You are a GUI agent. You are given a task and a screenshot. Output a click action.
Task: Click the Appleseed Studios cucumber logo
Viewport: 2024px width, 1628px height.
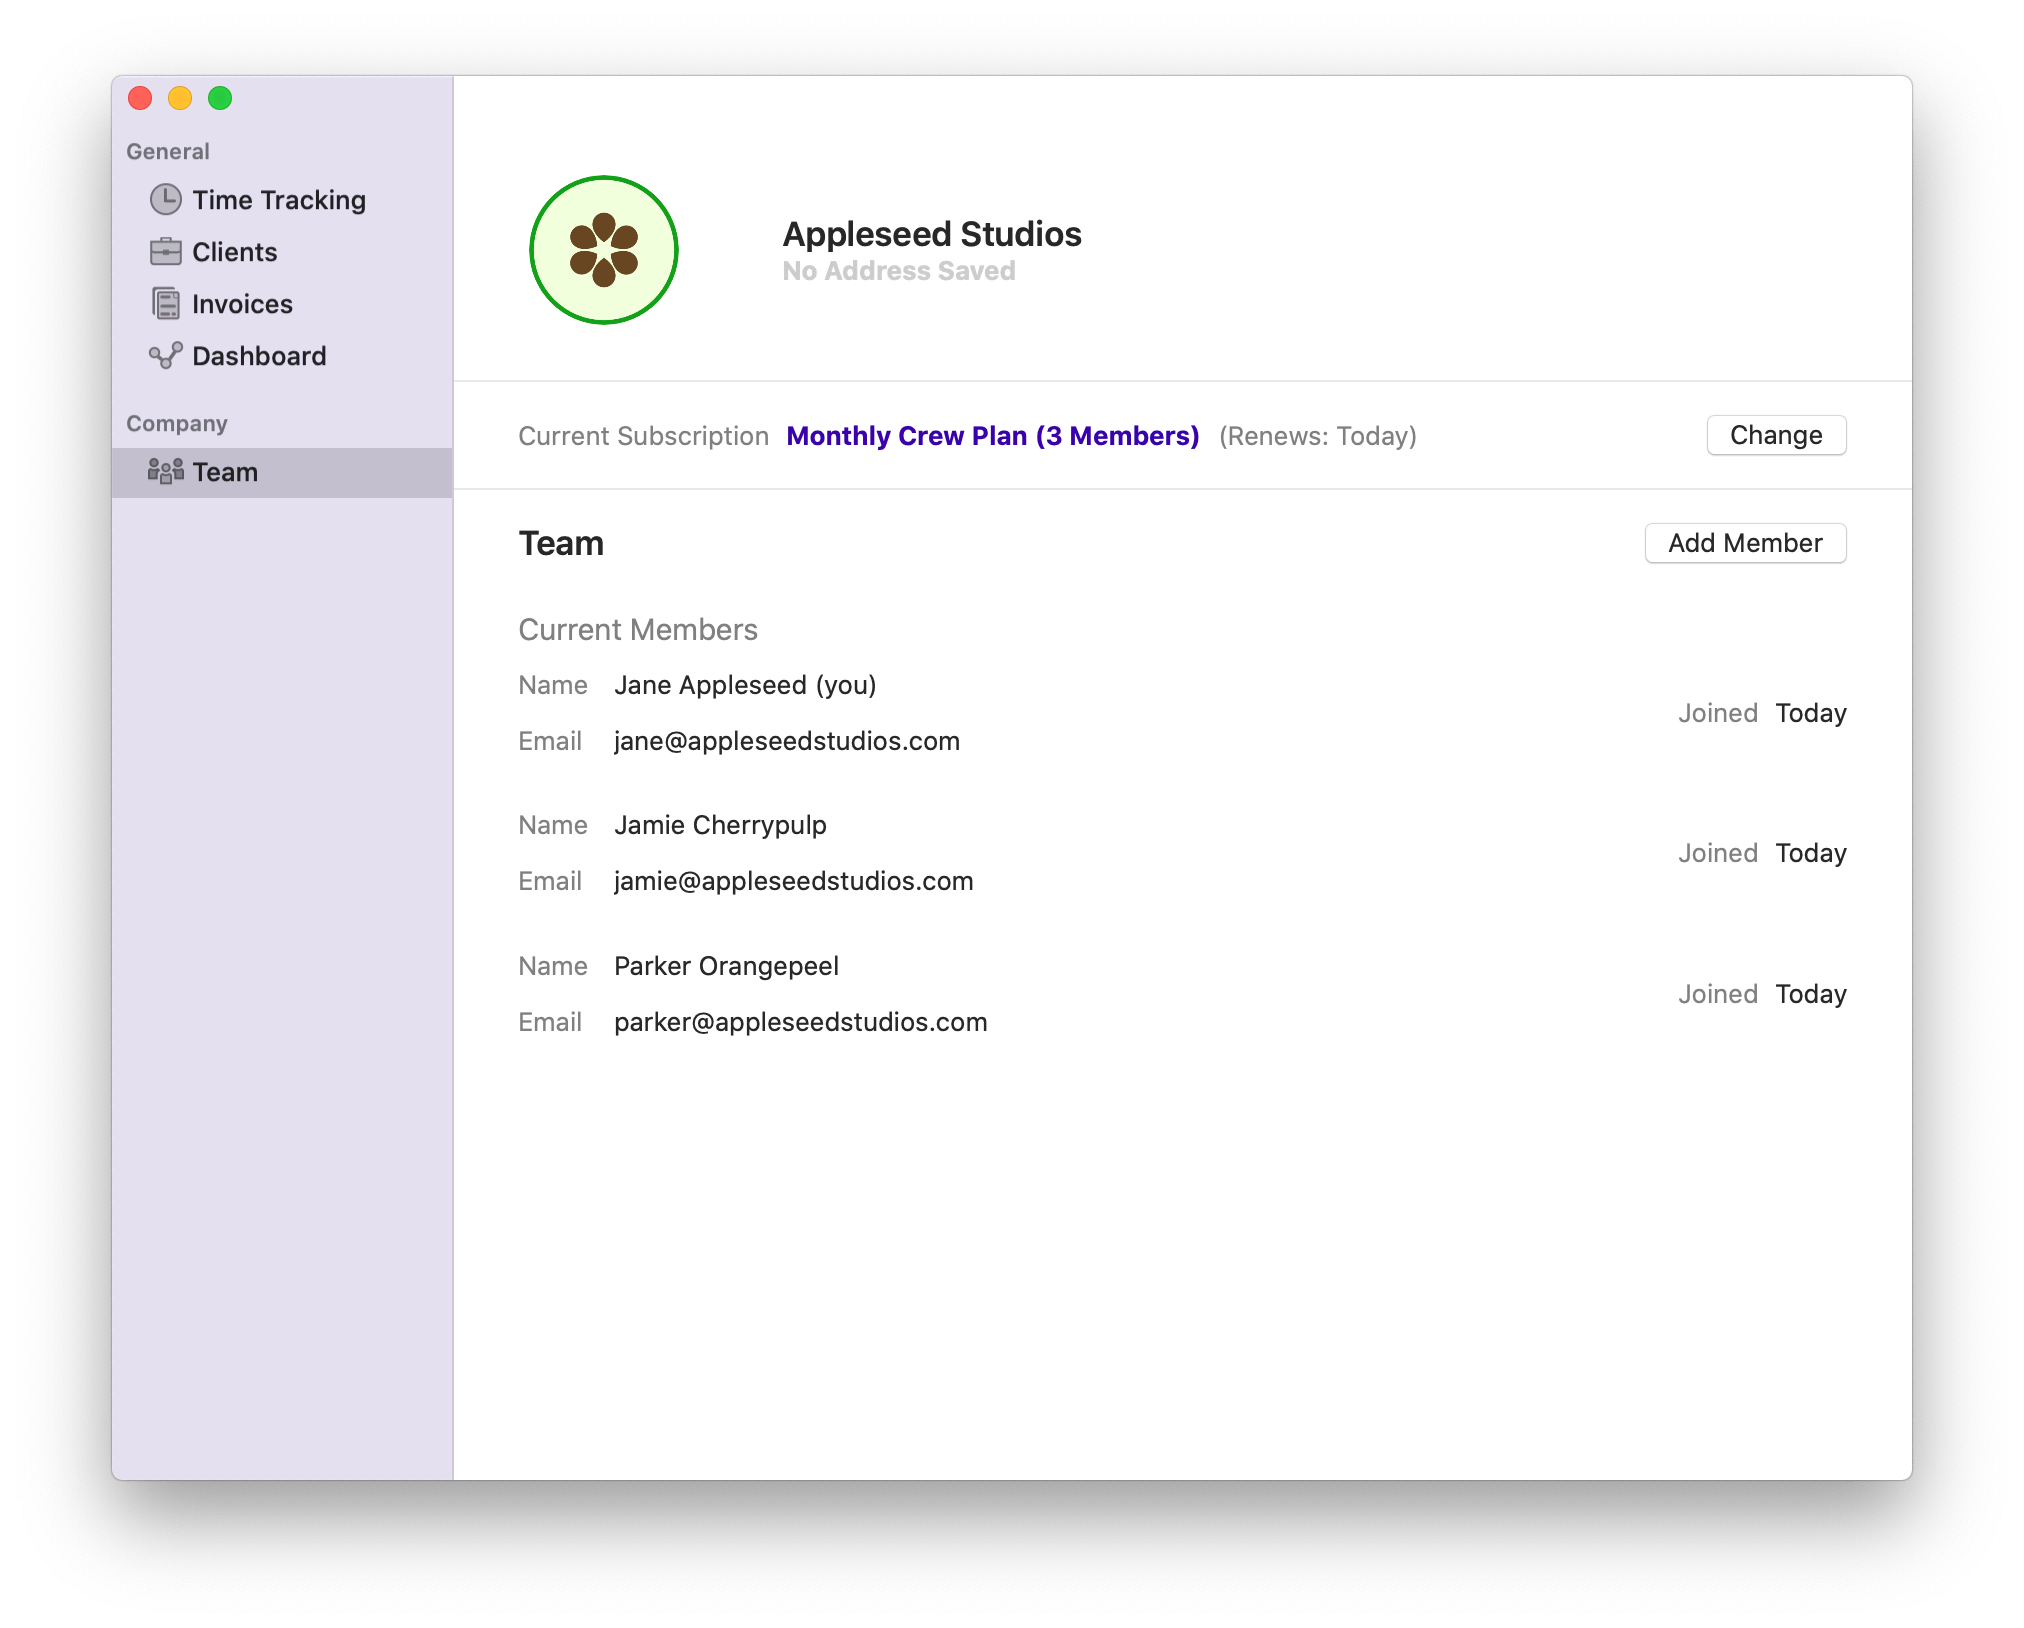coord(604,250)
